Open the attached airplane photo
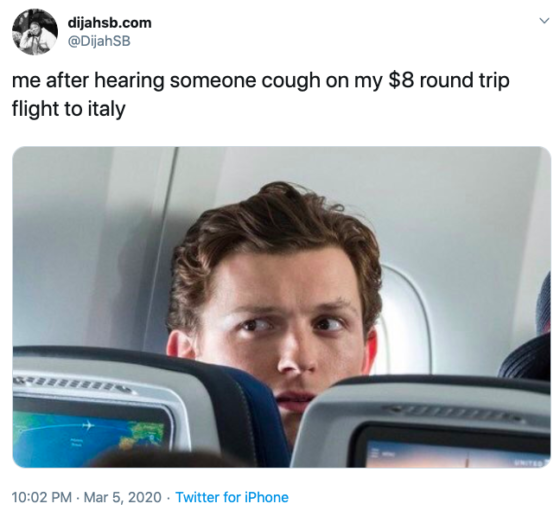The image size is (560, 510). [282, 307]
